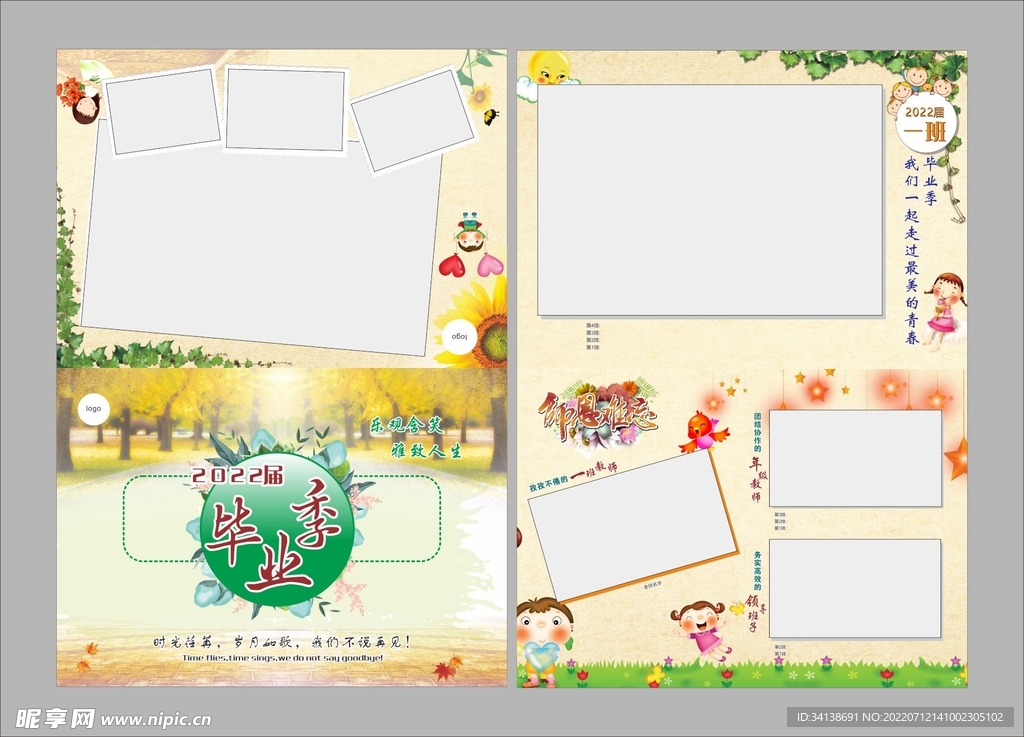1024x737 pixels.
Task: Select the photo frame beside 领导班子 text
Action: (855, 588)
